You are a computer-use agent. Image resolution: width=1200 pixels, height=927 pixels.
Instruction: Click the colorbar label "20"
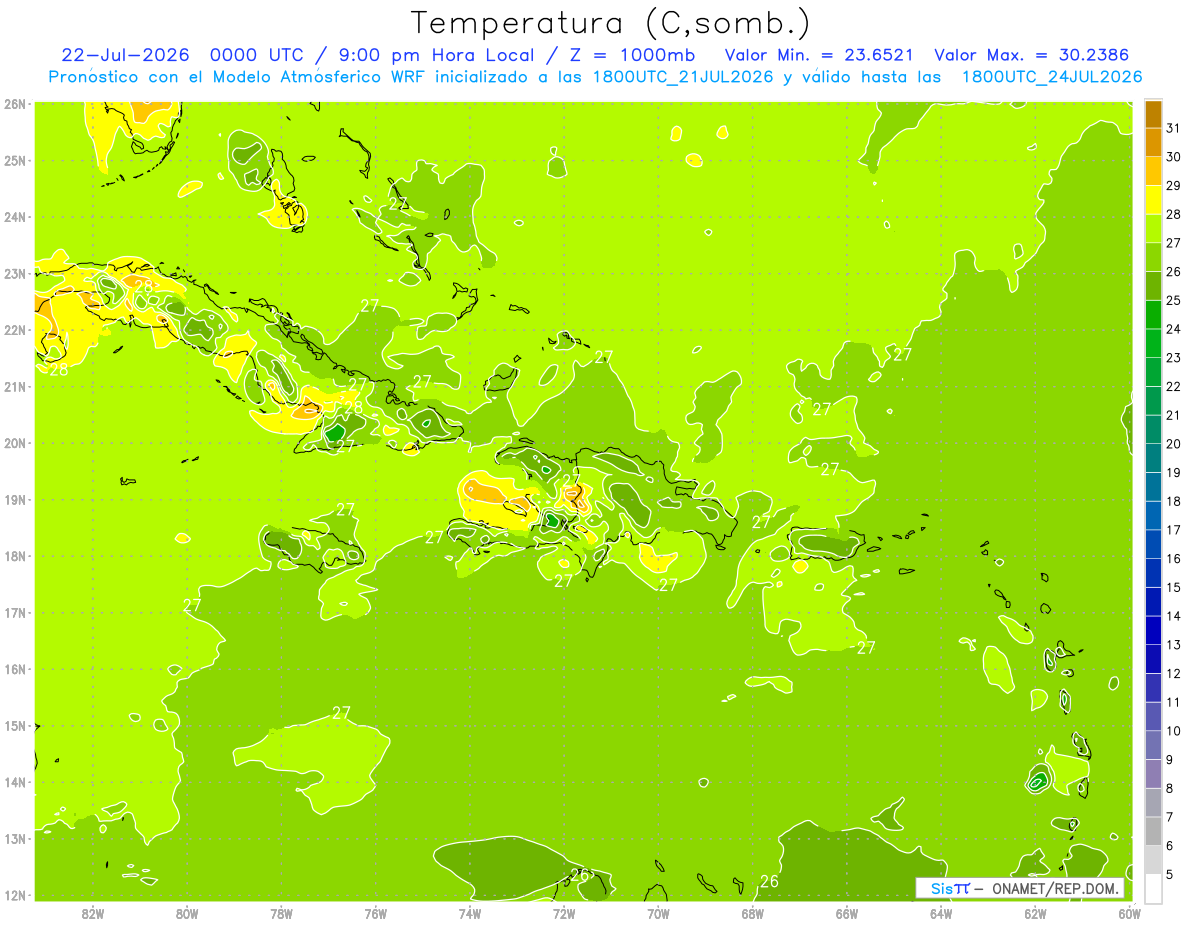(x=1174, y=444)
